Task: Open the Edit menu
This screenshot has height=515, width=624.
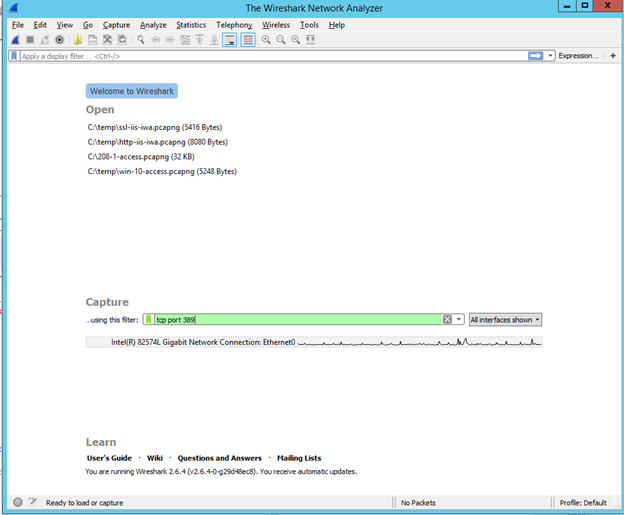Action: point(40,25)
